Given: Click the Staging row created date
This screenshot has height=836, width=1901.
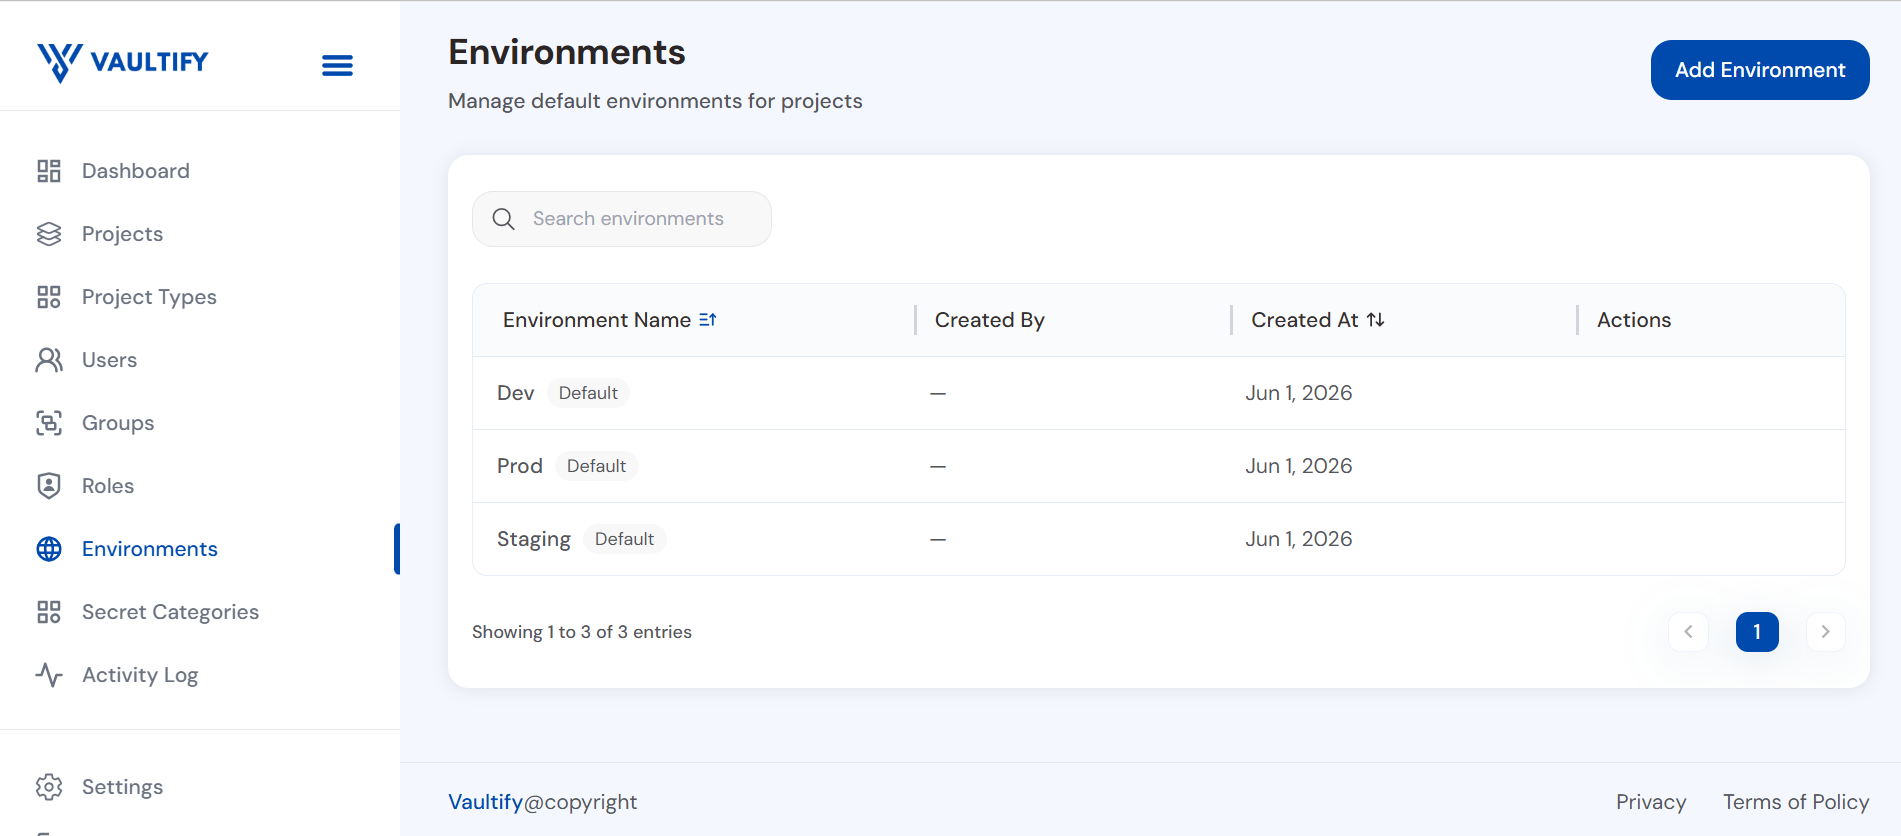Looking at the screenshot, I should pyautogui.click(x=1299, y=539).
